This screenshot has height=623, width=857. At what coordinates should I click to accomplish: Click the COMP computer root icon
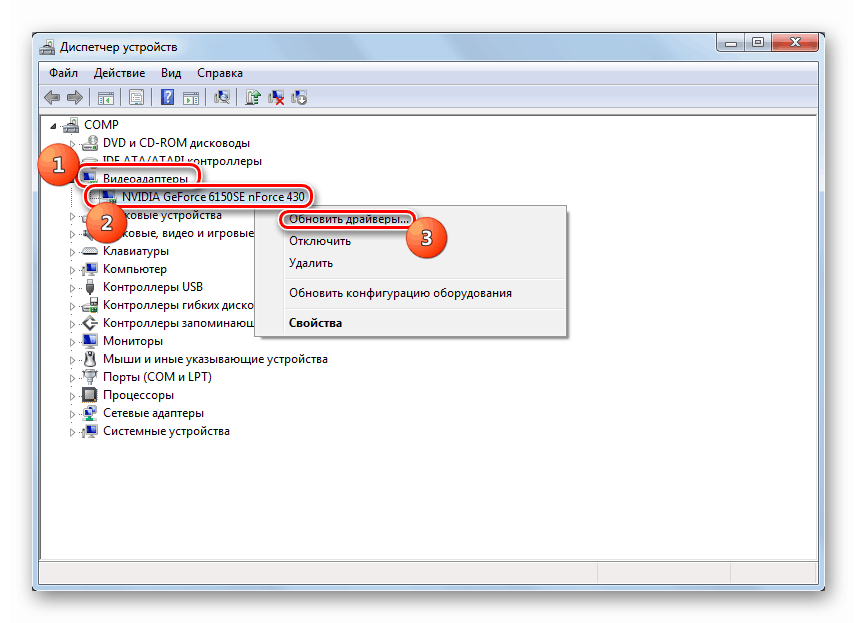(x=71, y=125)
